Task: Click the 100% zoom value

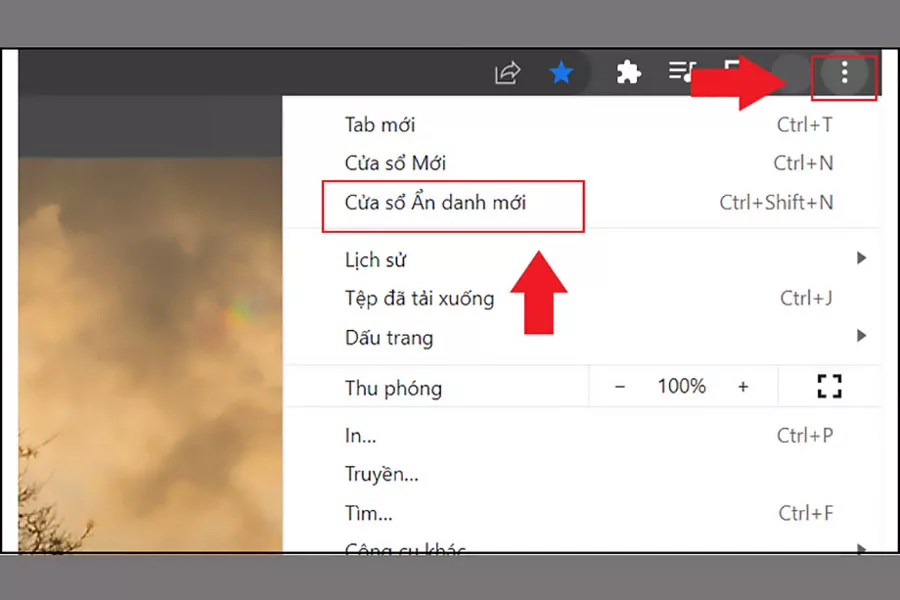Action: point(681,386)
